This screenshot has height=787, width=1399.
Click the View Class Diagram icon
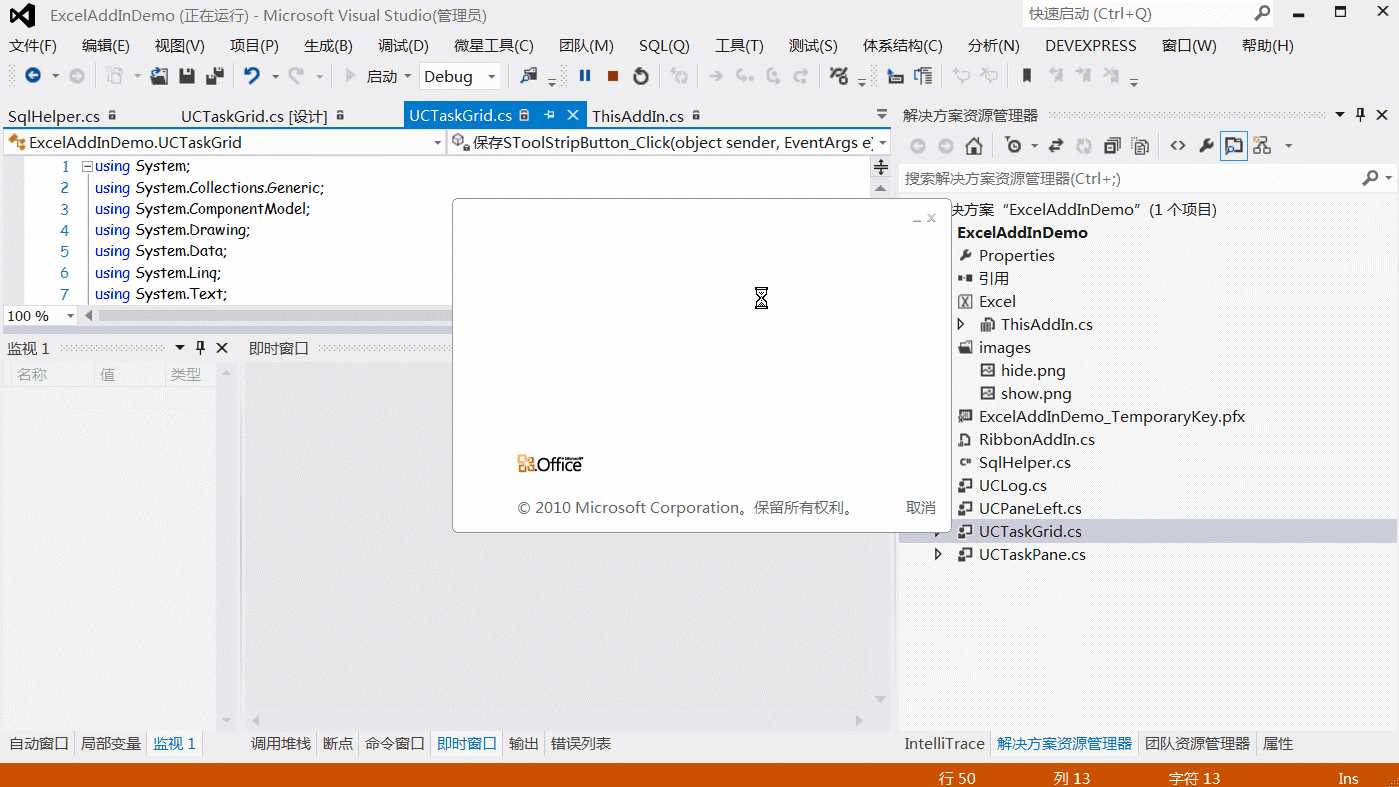coord(1262,146)
